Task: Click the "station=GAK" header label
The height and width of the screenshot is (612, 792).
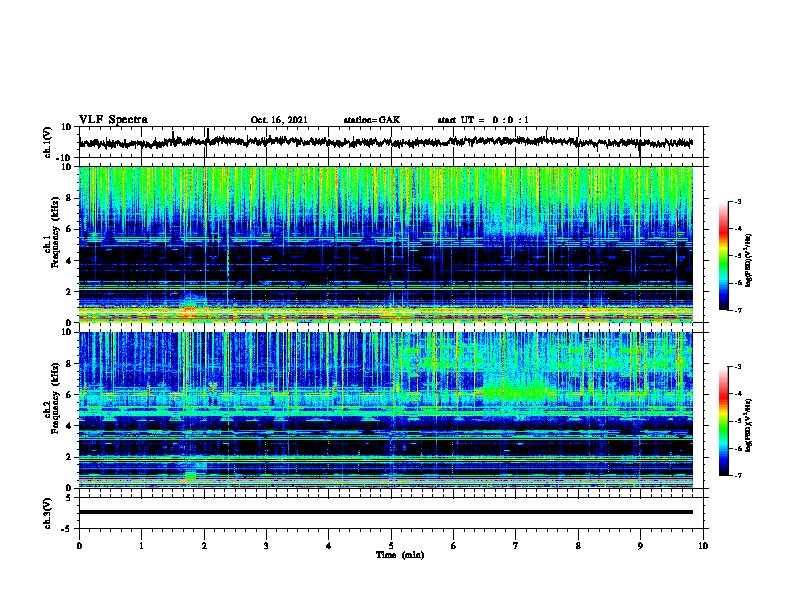Action: coord(372,120)
